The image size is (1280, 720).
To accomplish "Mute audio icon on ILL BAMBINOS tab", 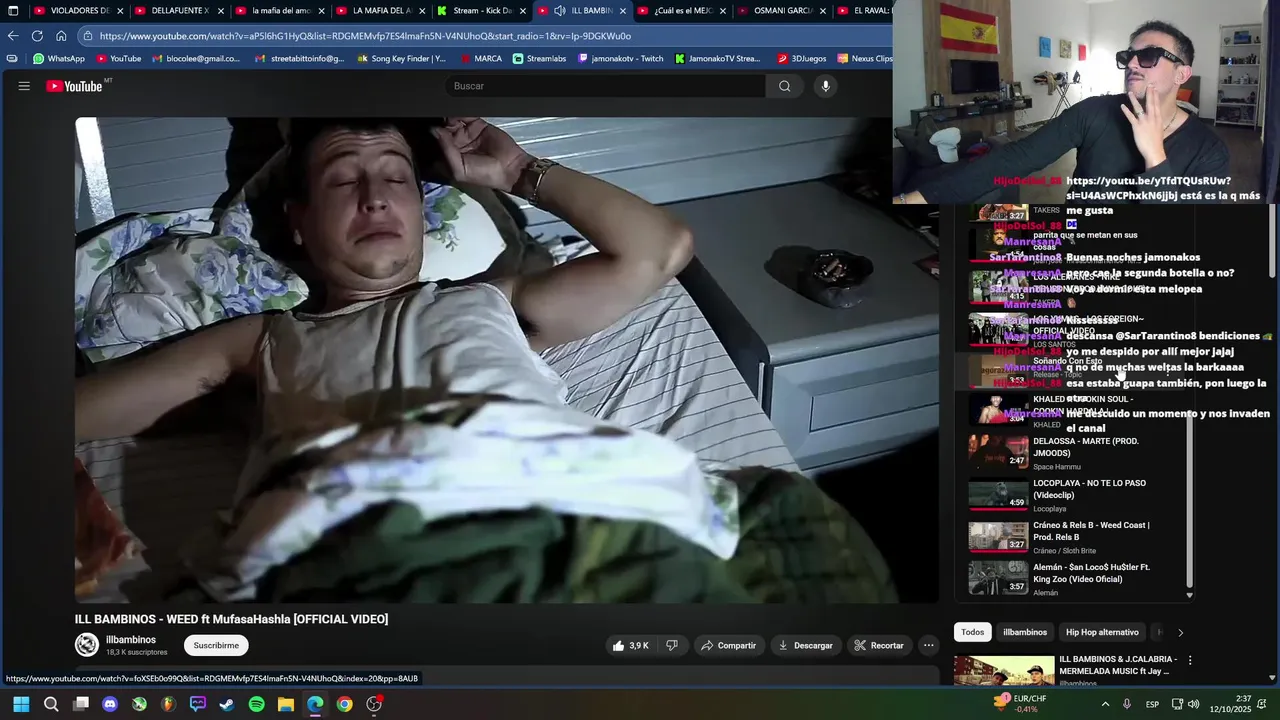I will coord(560,11).
